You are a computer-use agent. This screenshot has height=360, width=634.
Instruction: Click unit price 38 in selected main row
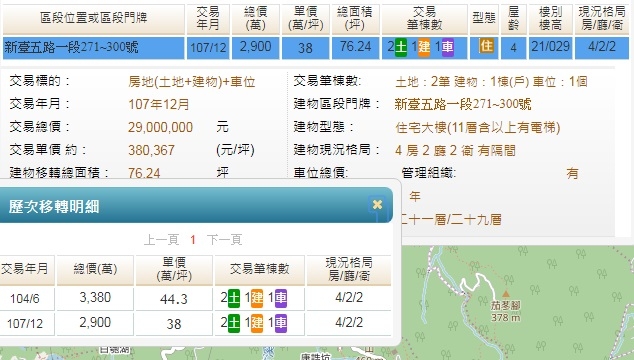click(305, 48)
